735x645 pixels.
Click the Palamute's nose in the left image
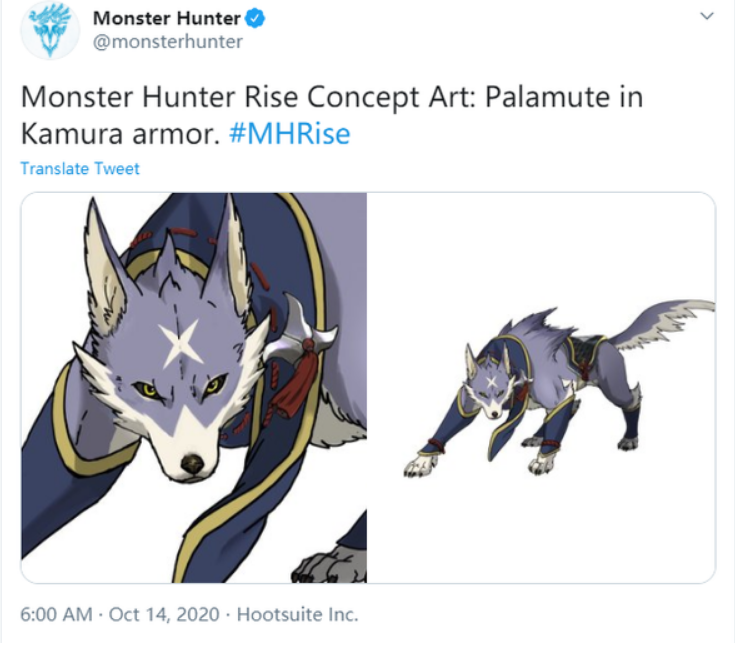pos(193,464)
